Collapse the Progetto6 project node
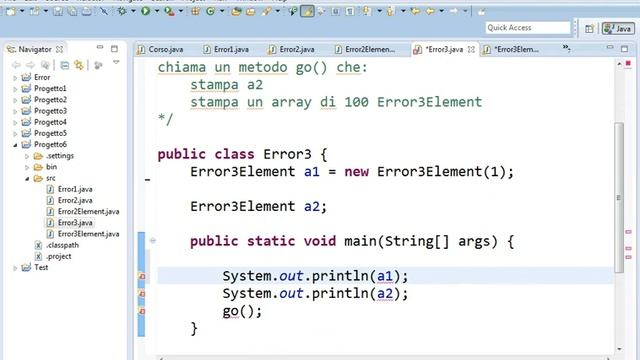 15,144
